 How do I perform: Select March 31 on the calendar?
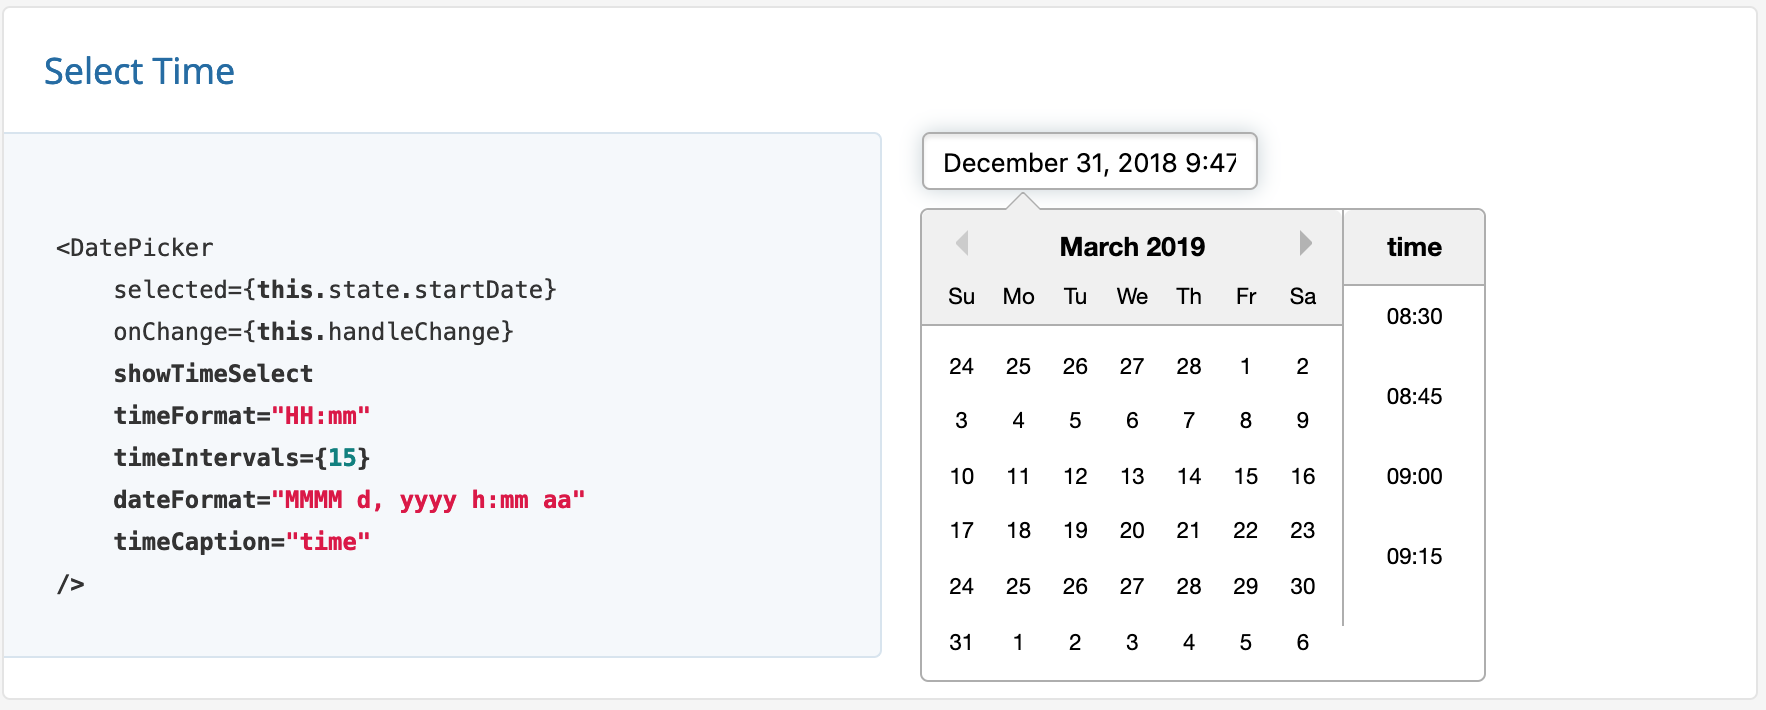[961, 642]
